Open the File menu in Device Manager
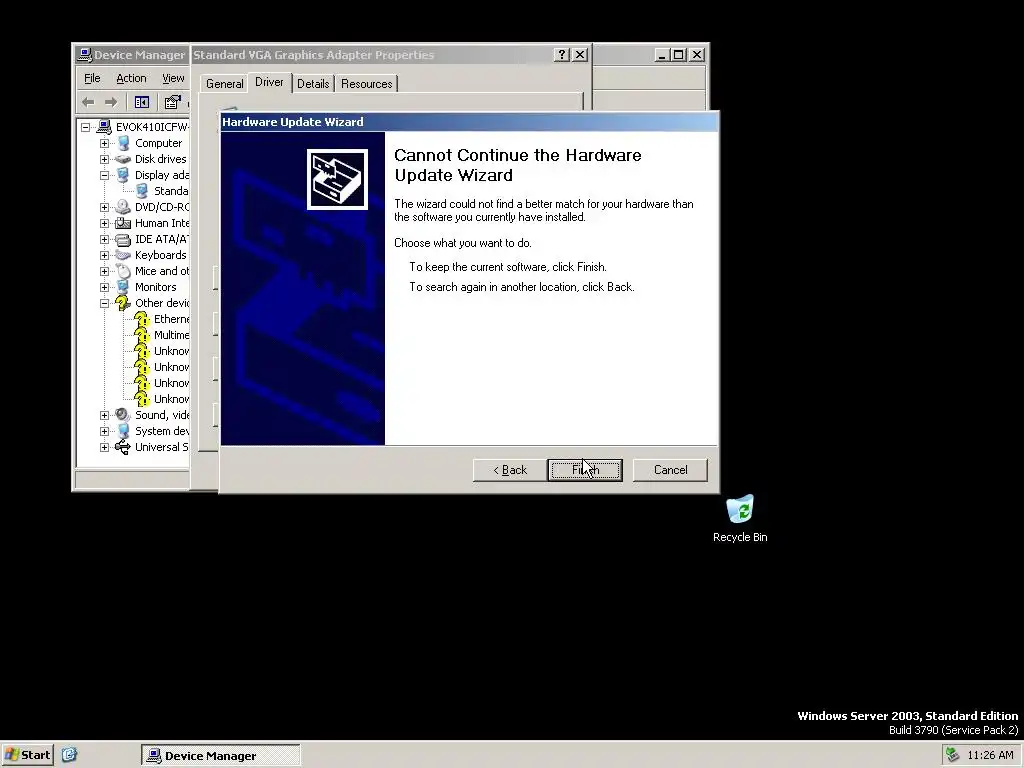Screen dimensions: 1024x768 pos(92,78)
